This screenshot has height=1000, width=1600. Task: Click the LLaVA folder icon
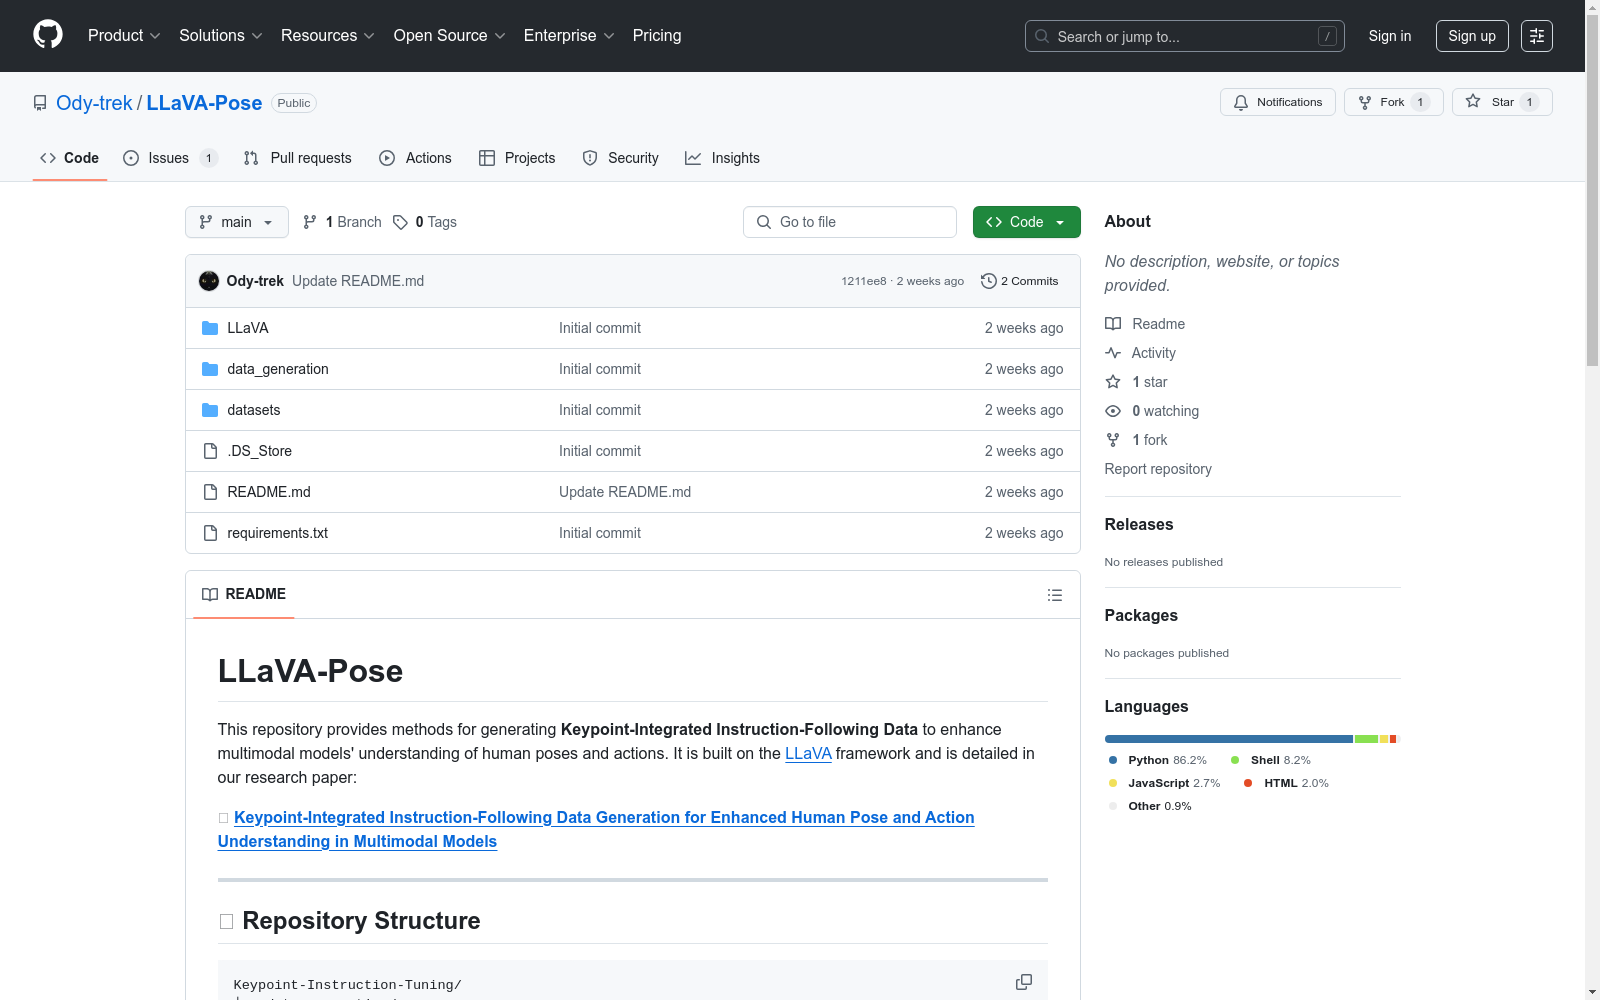tap(210, 328)
